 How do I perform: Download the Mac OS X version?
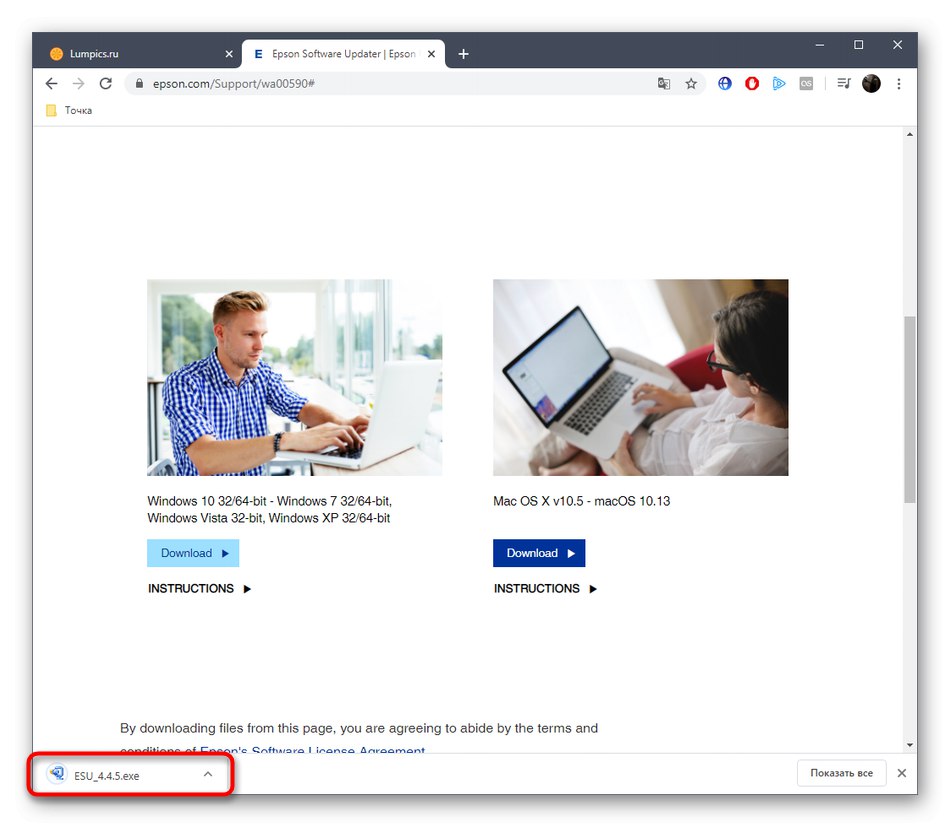[x=539, y=553]
